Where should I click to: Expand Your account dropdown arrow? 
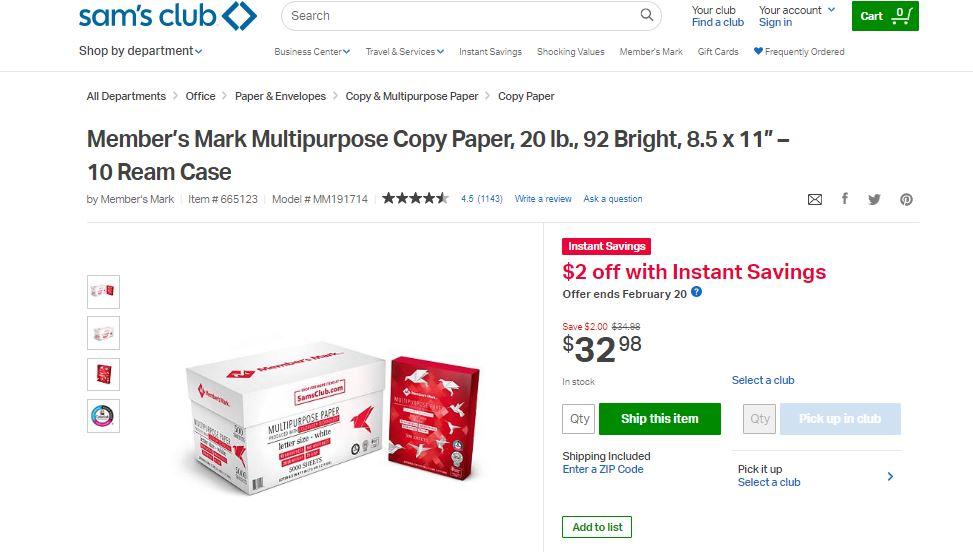coord(832,9)
